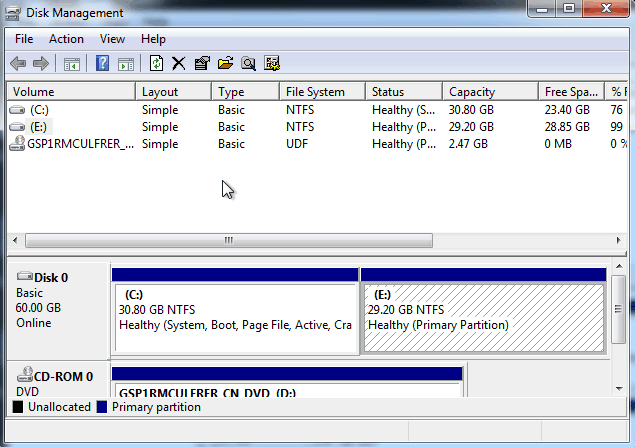
Task: Sort by the Capacity column header
Action: tap(490, 92)
